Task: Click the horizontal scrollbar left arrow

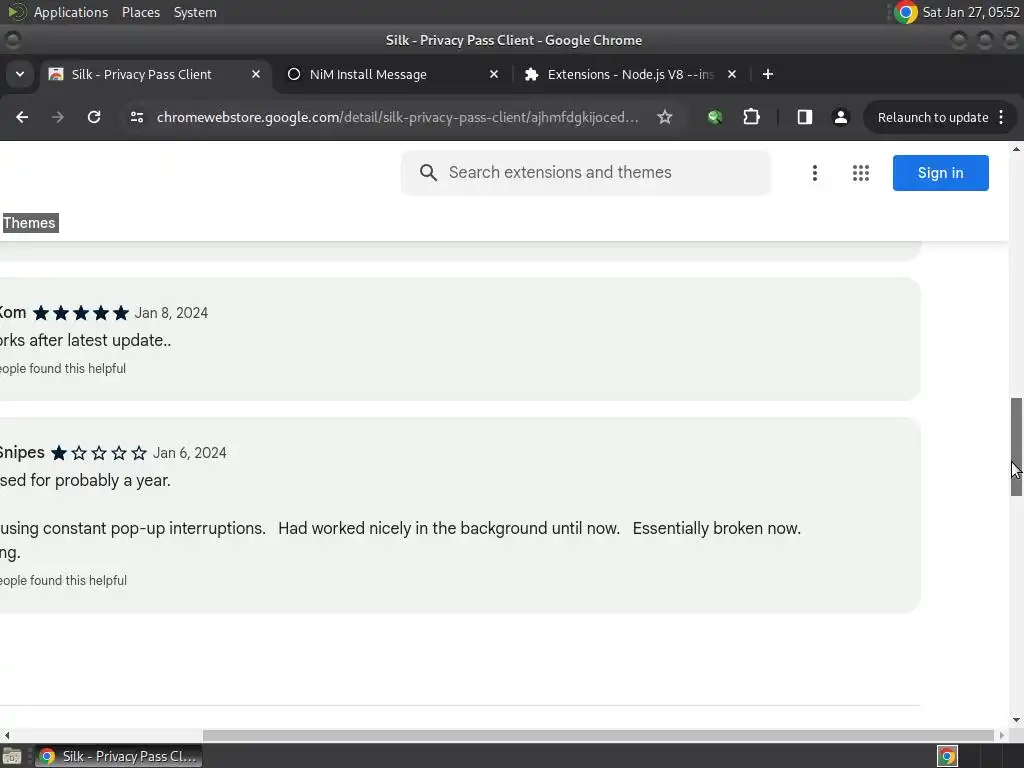Action: tap(7, 735)
